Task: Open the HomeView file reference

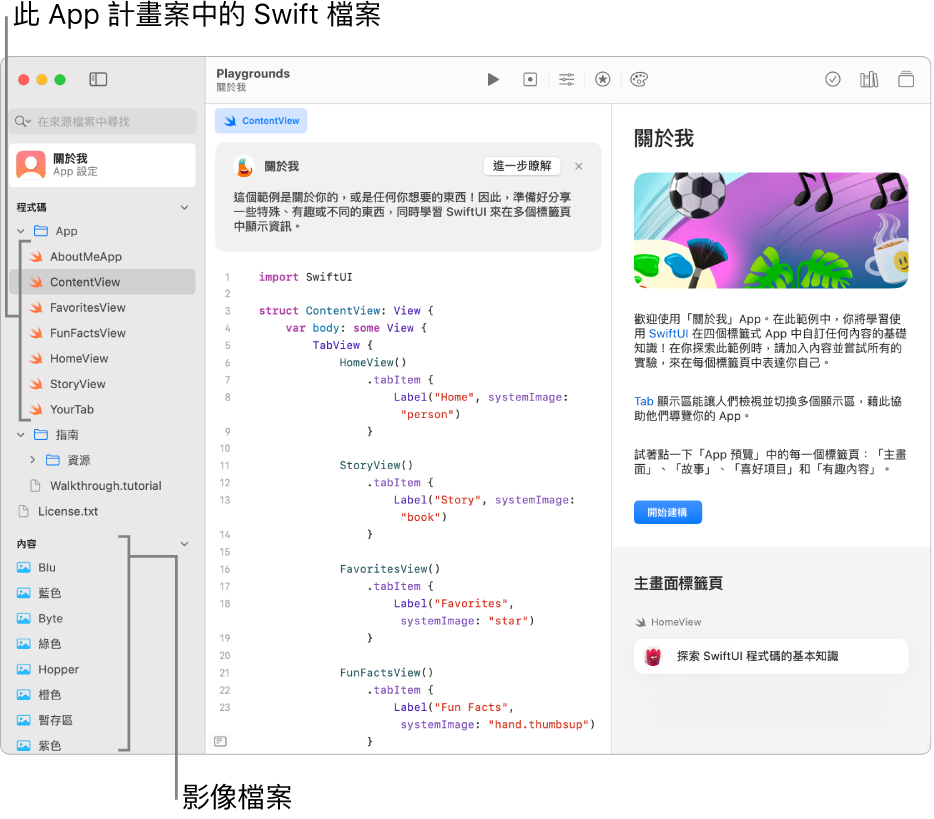Action: (x=668, y=622)
